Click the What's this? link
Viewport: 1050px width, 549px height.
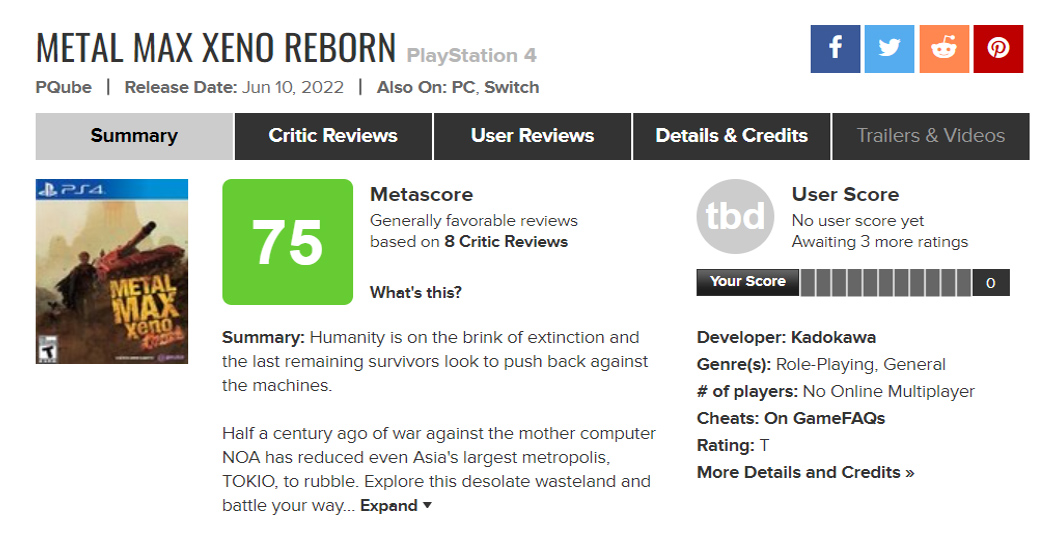pyautogui.click(x=416, y=293)
